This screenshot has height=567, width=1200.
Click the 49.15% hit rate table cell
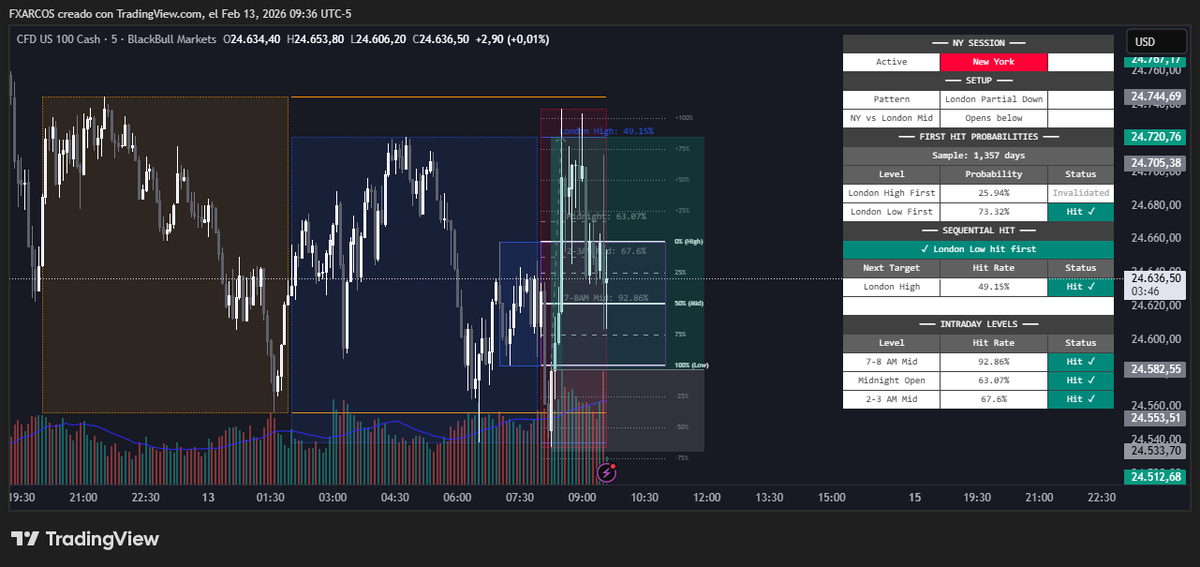pyautogui.click(x=994, y=287)
